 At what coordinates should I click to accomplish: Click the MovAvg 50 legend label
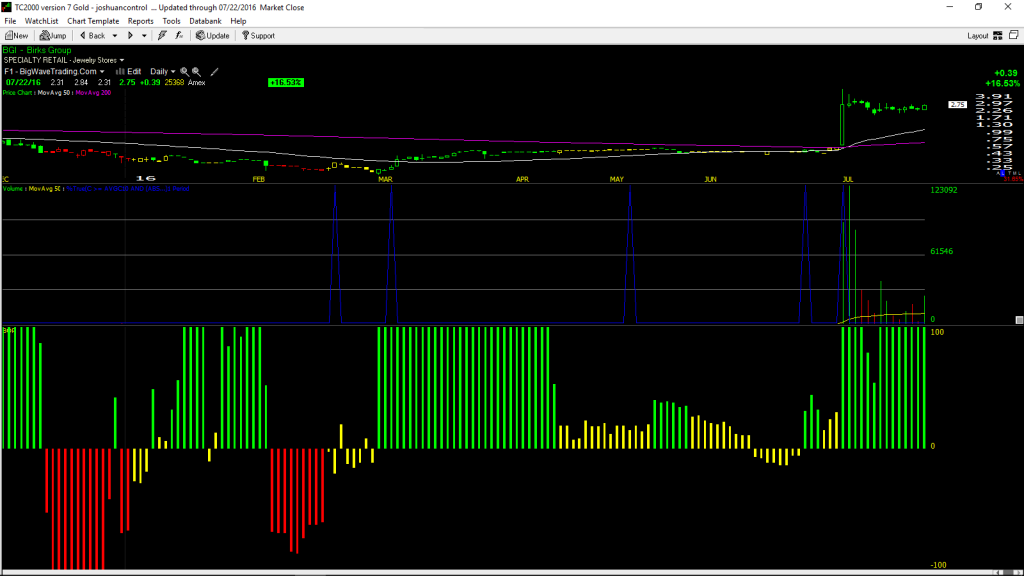click(x=54, y=93)
